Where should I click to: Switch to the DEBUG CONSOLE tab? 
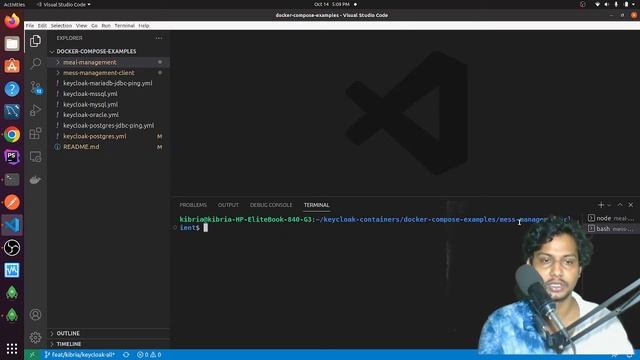pos(271,205)
